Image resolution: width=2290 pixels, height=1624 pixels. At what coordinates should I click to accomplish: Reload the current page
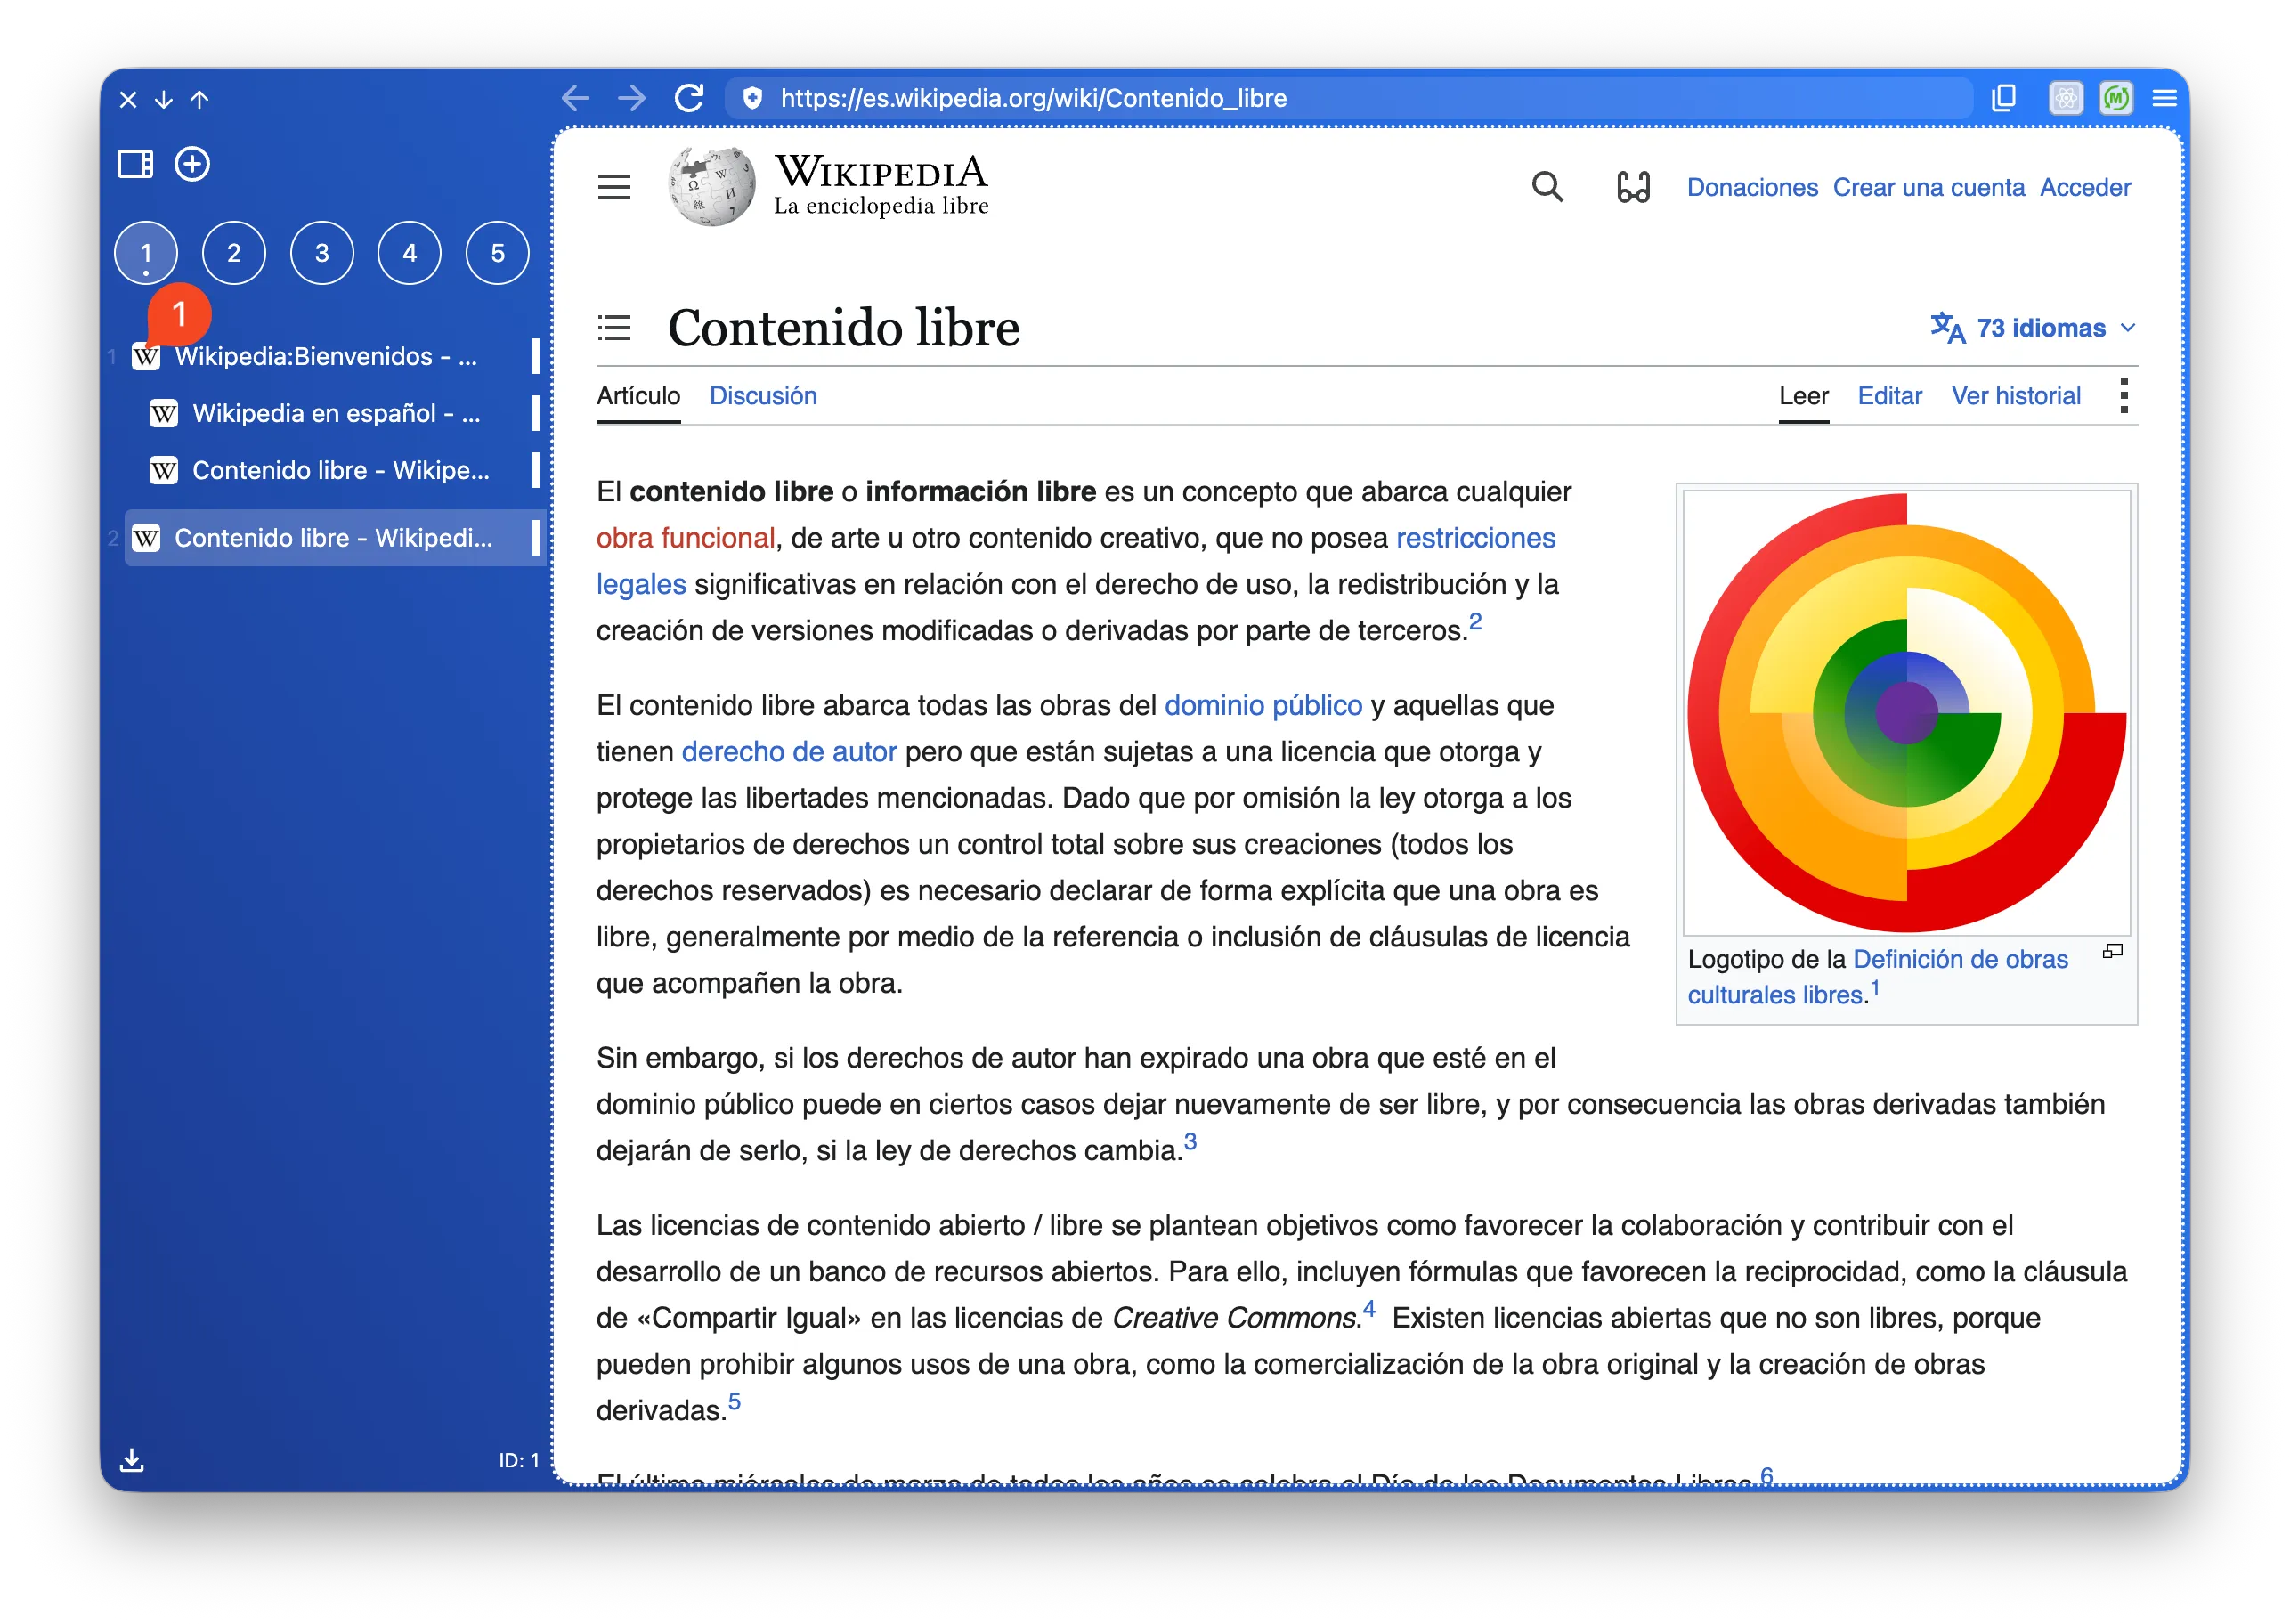click(689, 98)
